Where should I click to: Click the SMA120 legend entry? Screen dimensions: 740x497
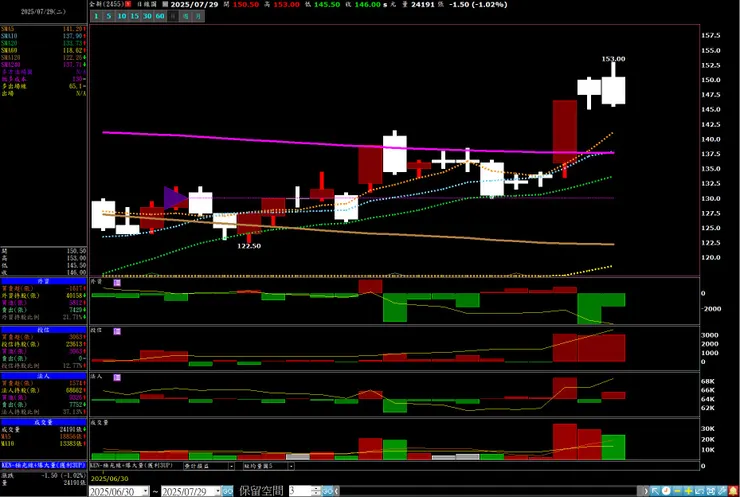(43, 58)
